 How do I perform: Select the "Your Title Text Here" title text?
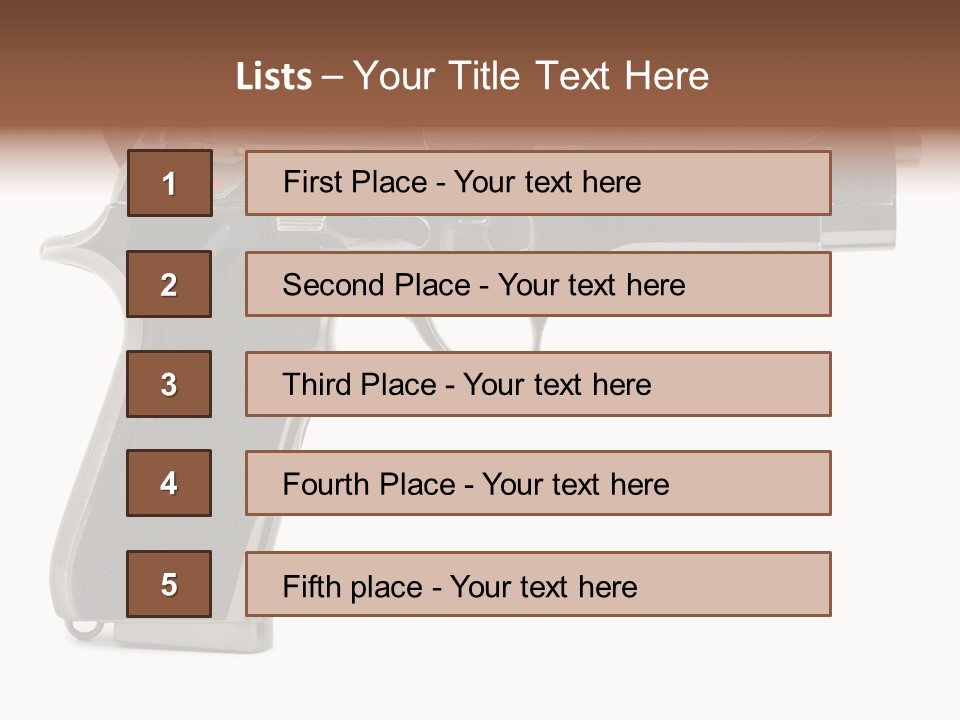click(531, 76)
